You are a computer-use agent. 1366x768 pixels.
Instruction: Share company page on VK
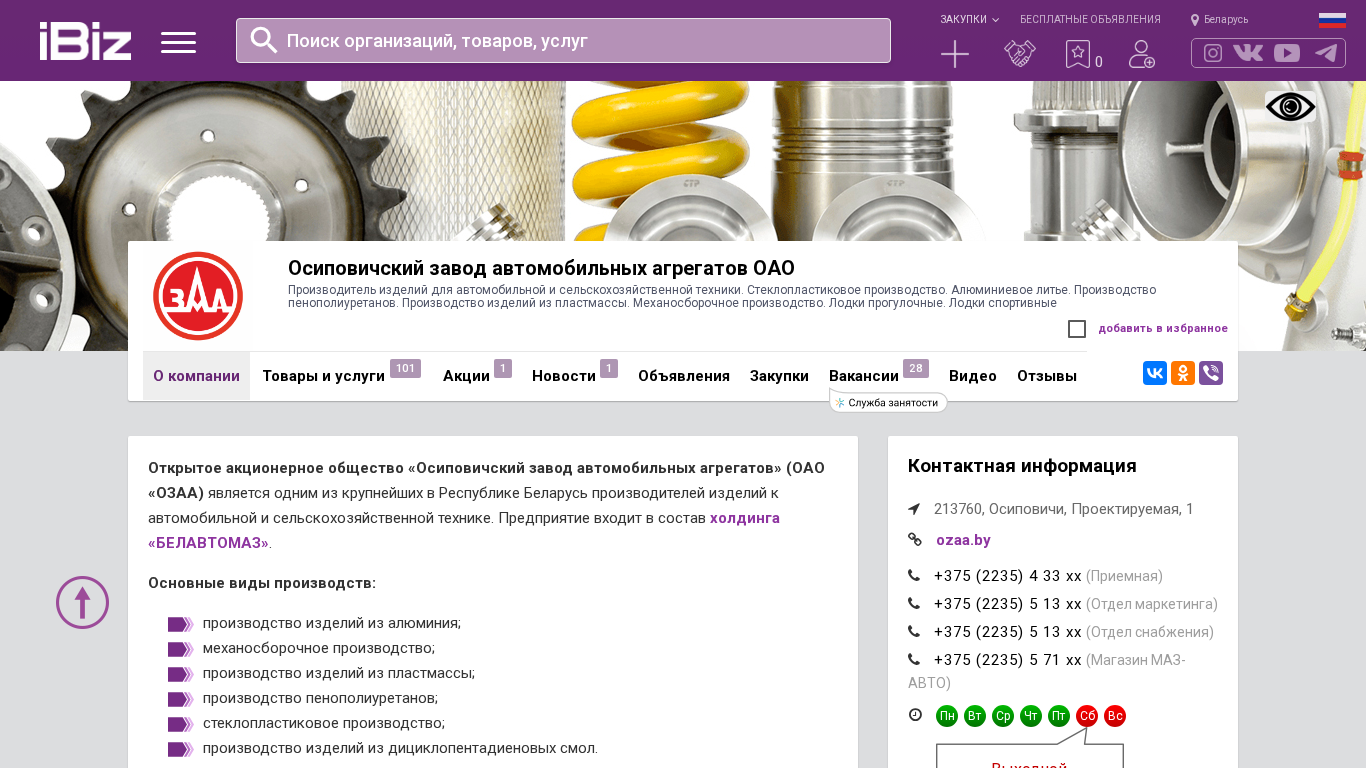click(x=1155, y=373)
